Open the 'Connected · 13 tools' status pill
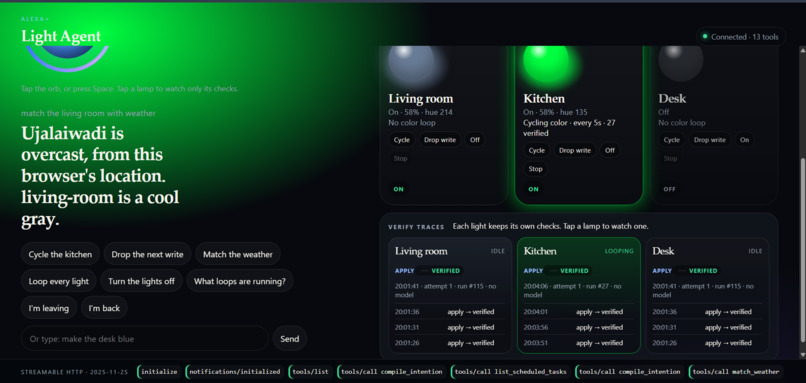This screenshot has height=383, width=806. [741, 37]
